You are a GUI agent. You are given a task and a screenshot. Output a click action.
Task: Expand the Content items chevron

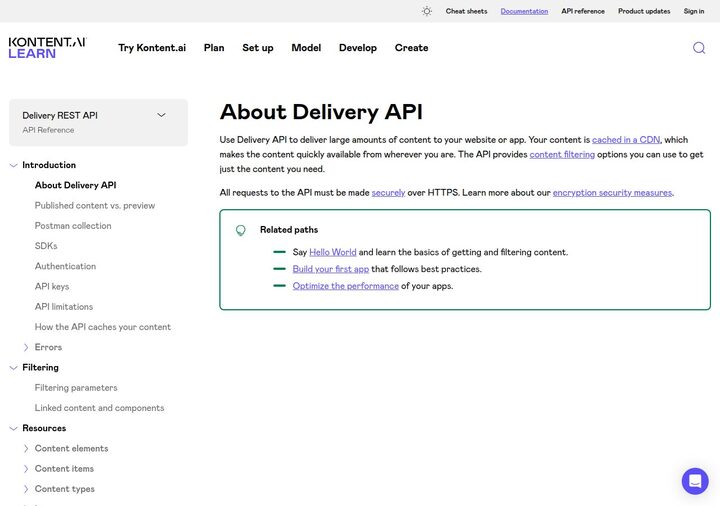click(26, 469)
